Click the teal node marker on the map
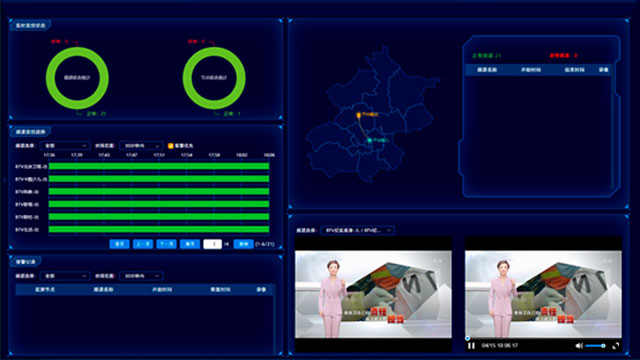 (x=370, y=140)
